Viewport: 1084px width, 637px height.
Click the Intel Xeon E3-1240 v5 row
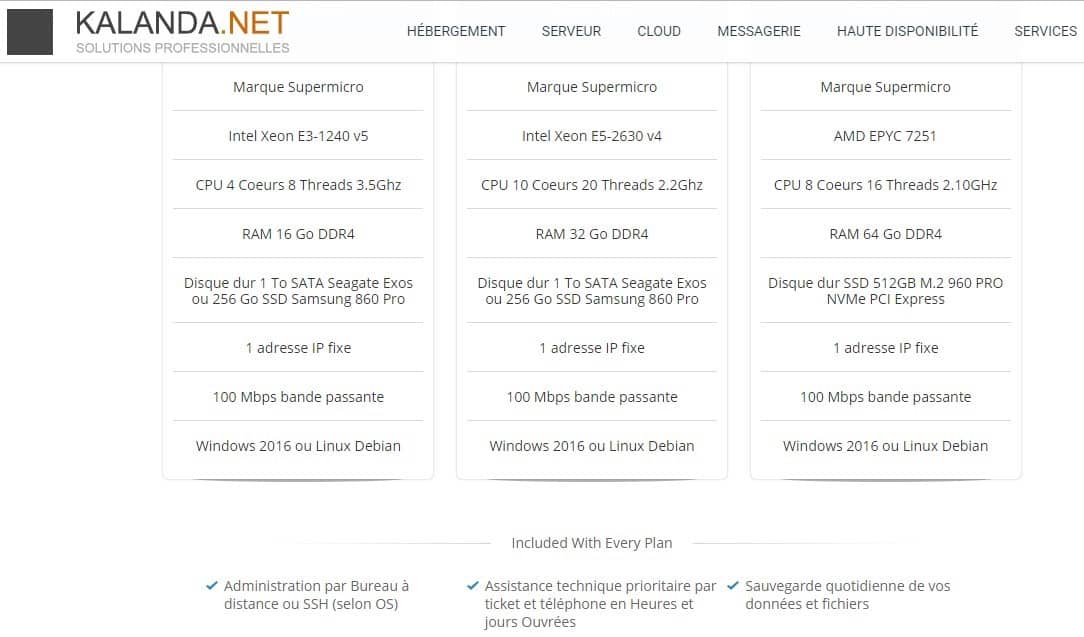[x=298, y=136]
